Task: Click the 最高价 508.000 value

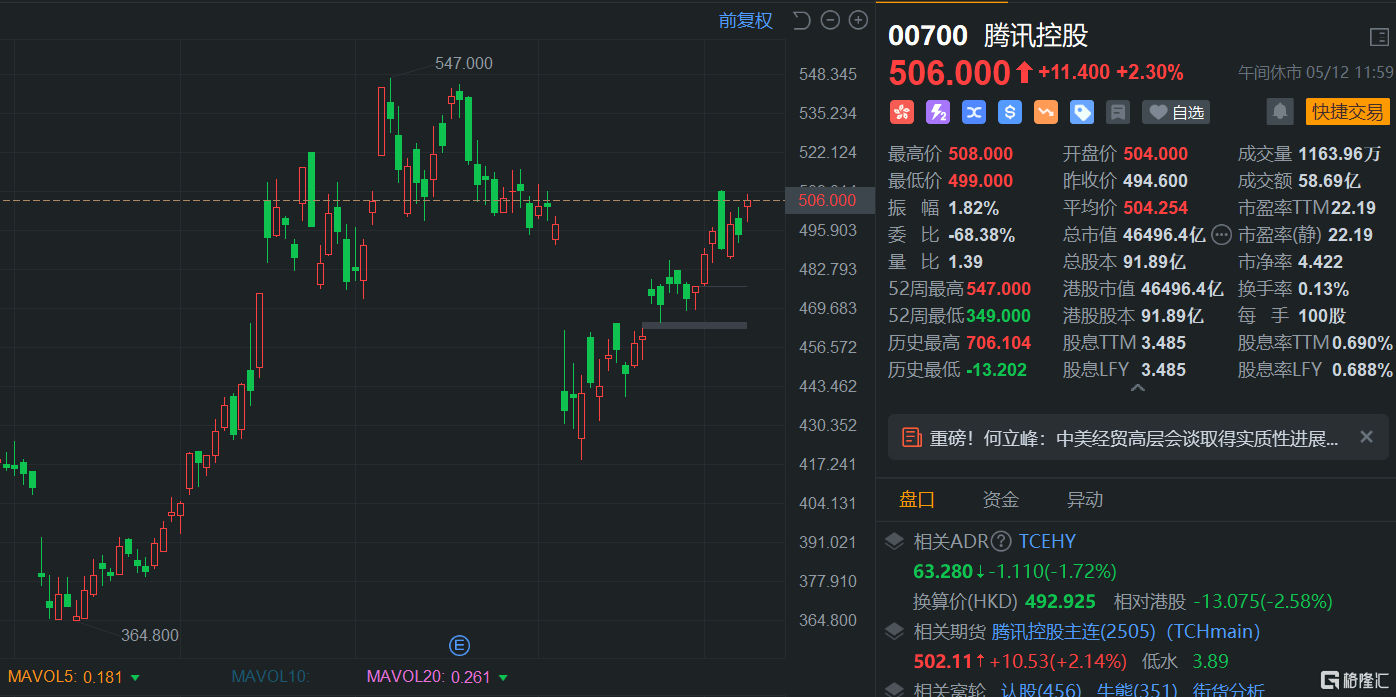Action: click(x=980, y=154)
